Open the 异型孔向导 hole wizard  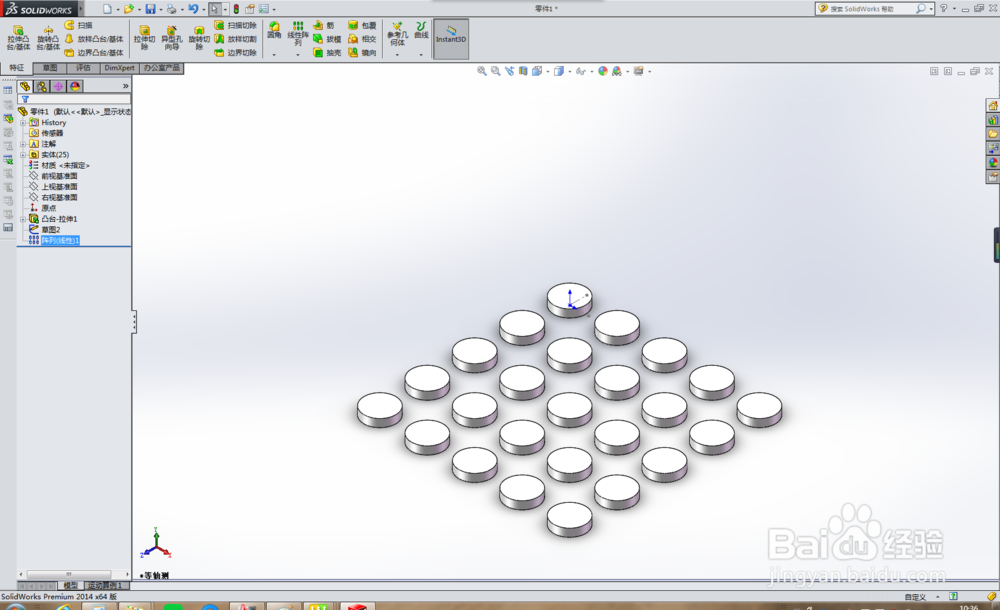click(x=172, y=38)
